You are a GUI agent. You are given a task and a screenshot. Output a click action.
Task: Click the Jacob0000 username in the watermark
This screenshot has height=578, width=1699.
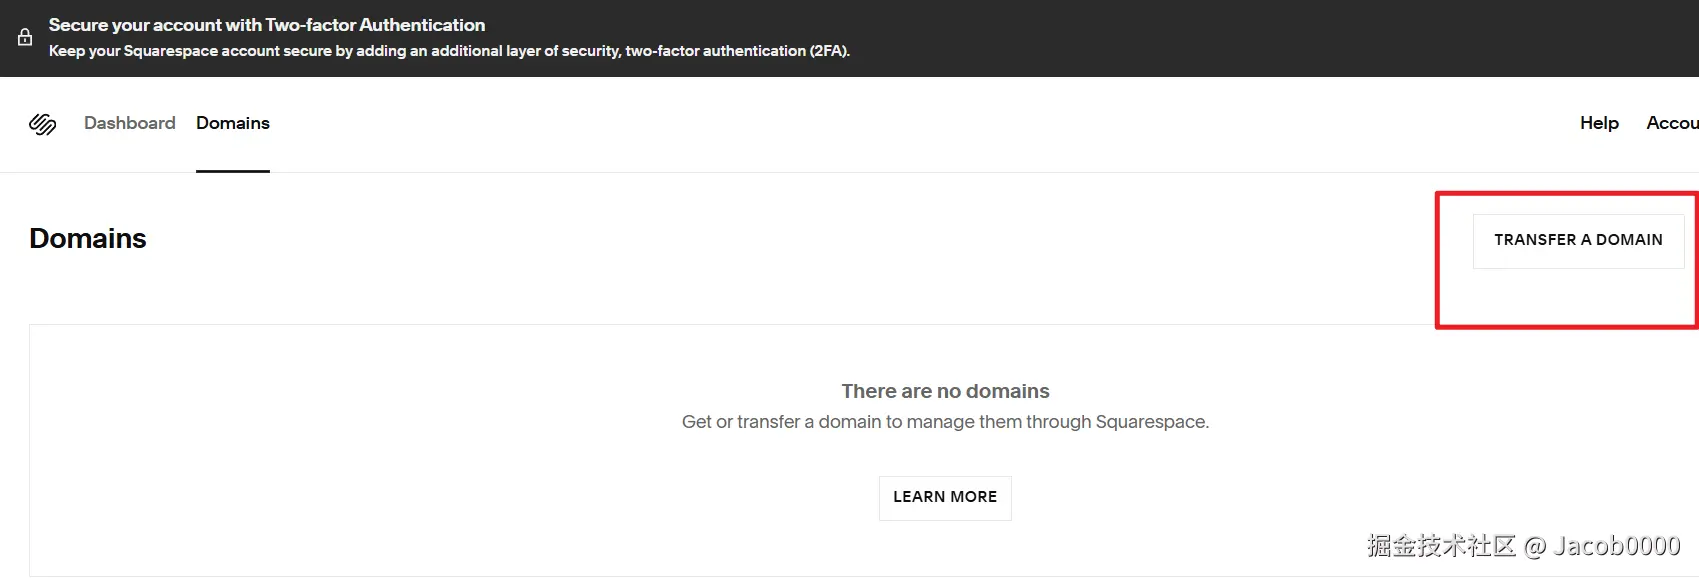1616,545
